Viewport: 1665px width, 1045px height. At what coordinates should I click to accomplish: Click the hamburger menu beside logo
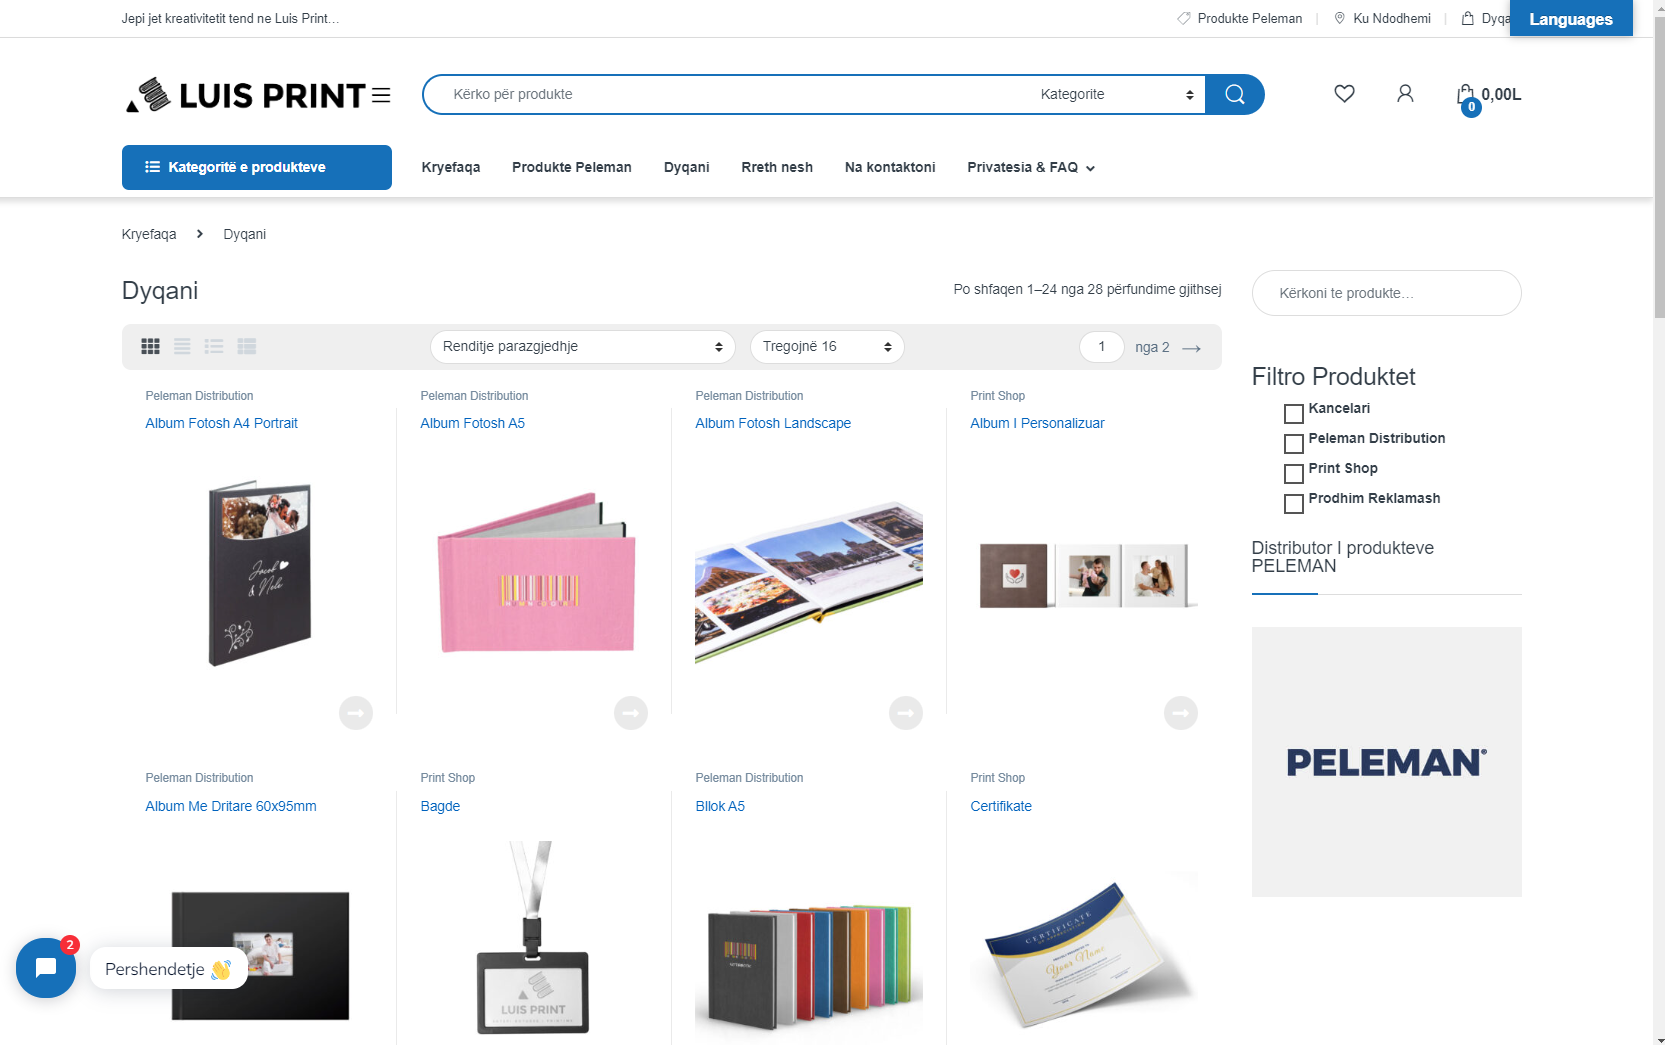click(x=381, y=95)
